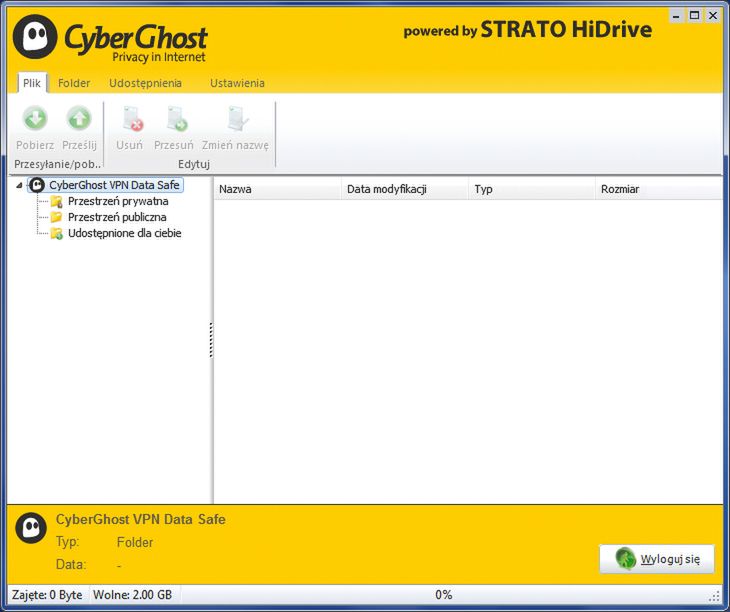Viewport: 730px width, 612px height.
Task: Maximize the CyberGhost window
Action: 695,16
